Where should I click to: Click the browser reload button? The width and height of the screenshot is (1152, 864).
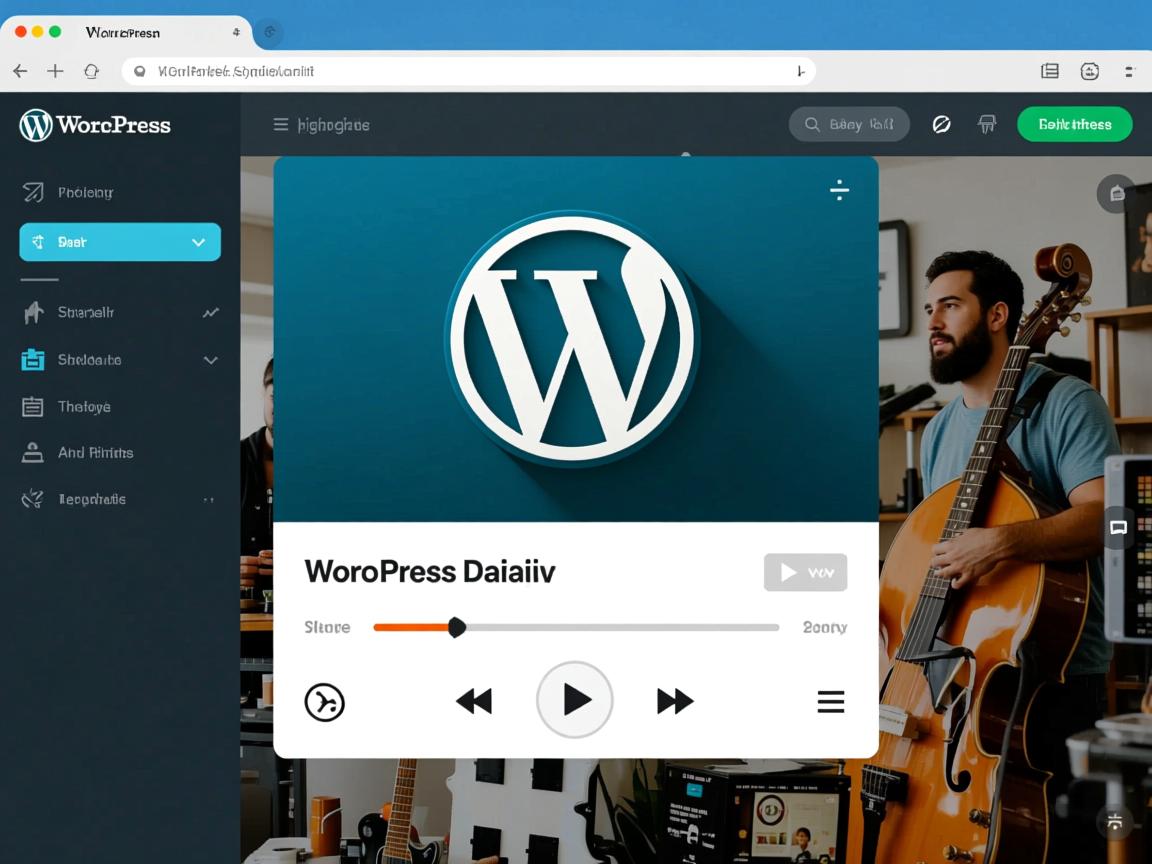[x=91, y=71]
